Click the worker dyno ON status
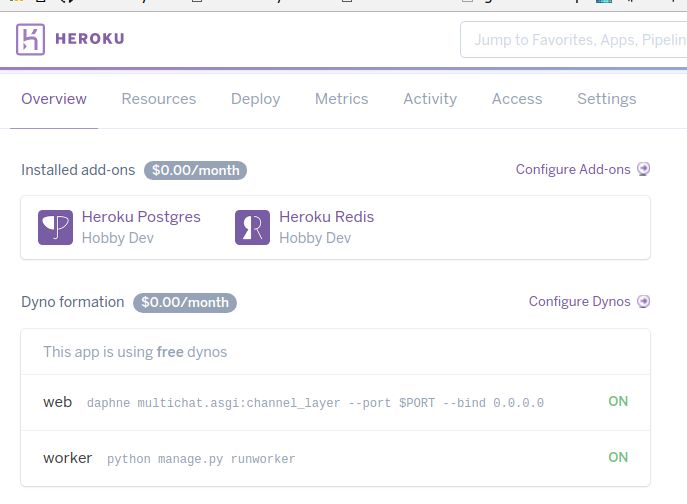This screenshot has height=504, width=687. click(618, 458)
